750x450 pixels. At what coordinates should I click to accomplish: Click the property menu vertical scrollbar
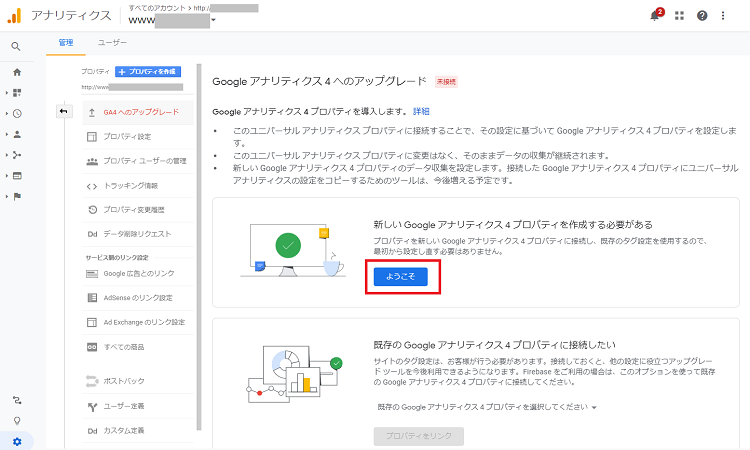coord(199,246)
